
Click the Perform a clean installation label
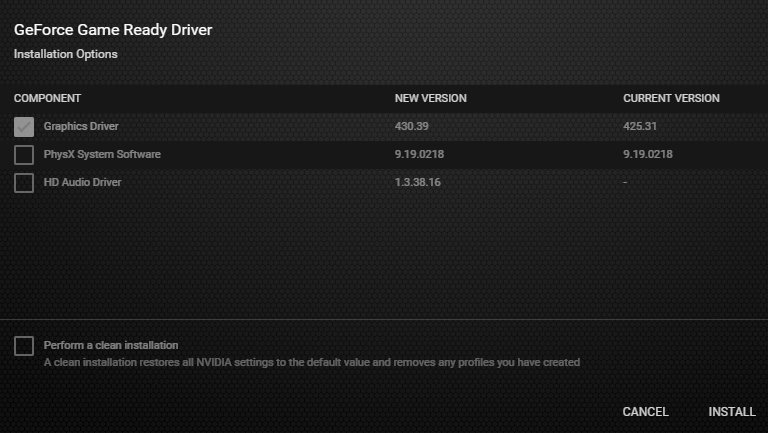click(111, 345)
